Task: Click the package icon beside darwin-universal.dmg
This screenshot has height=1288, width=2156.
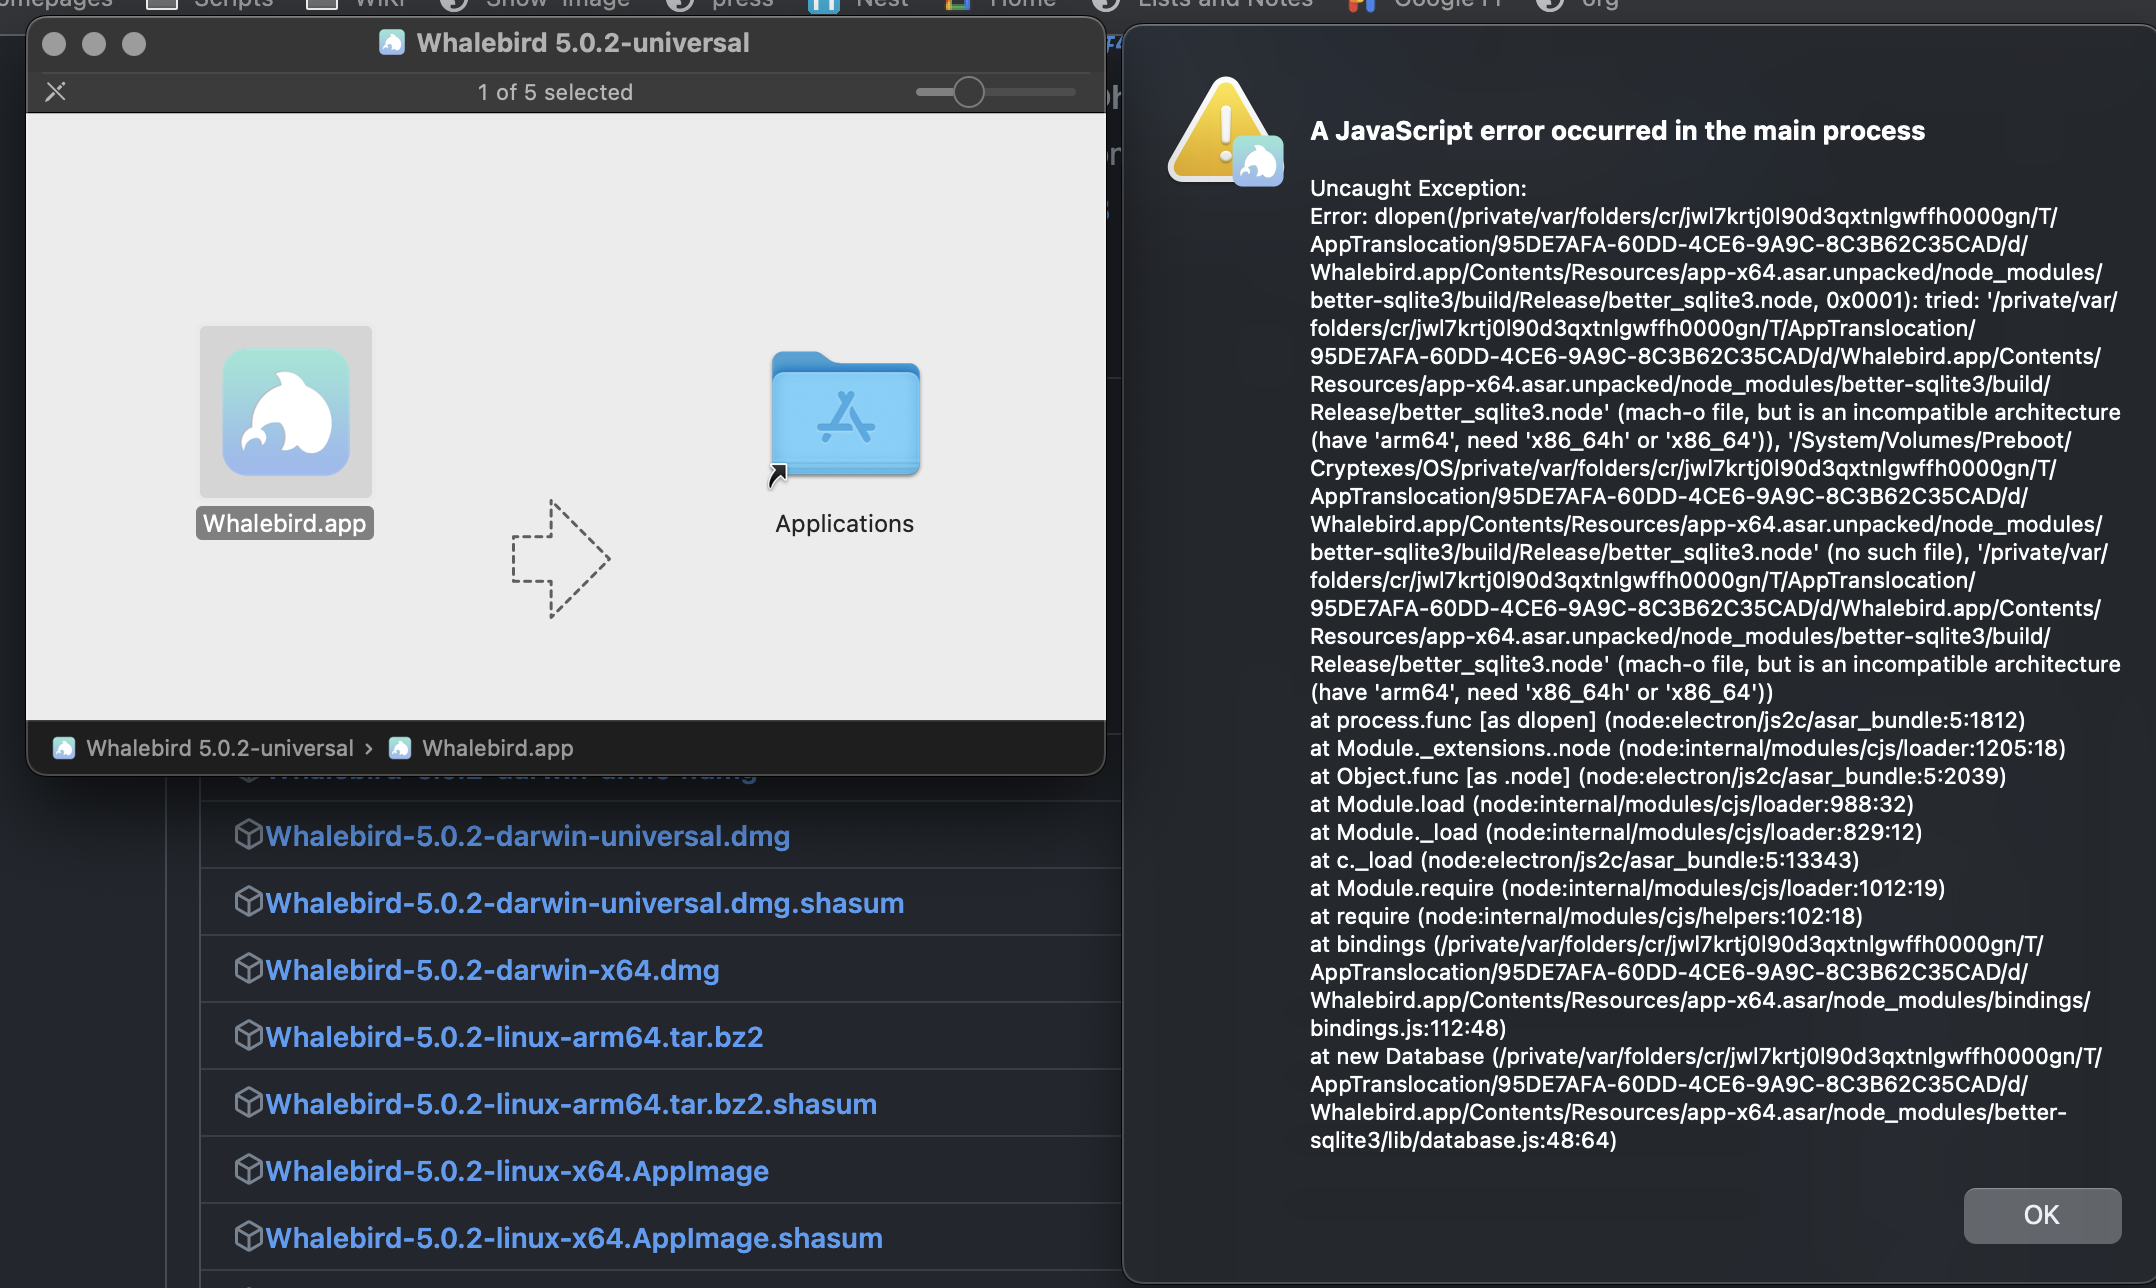Action: (x=248, y=834)
